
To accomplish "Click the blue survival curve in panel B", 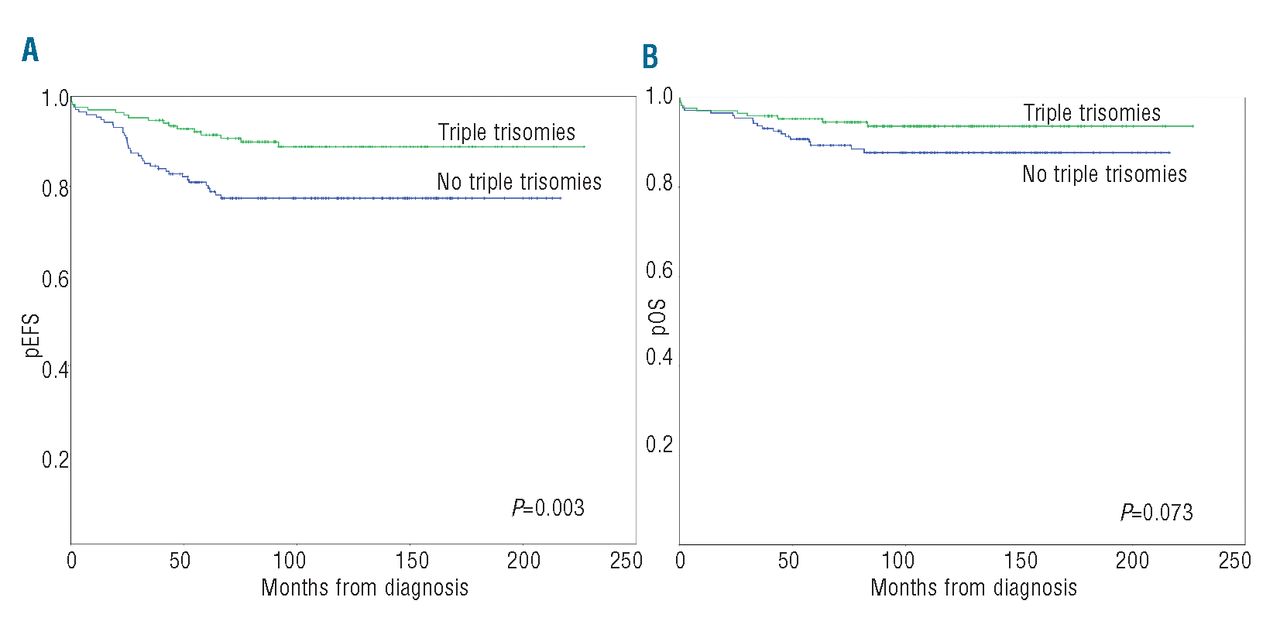I will (x=1000, y=152).
